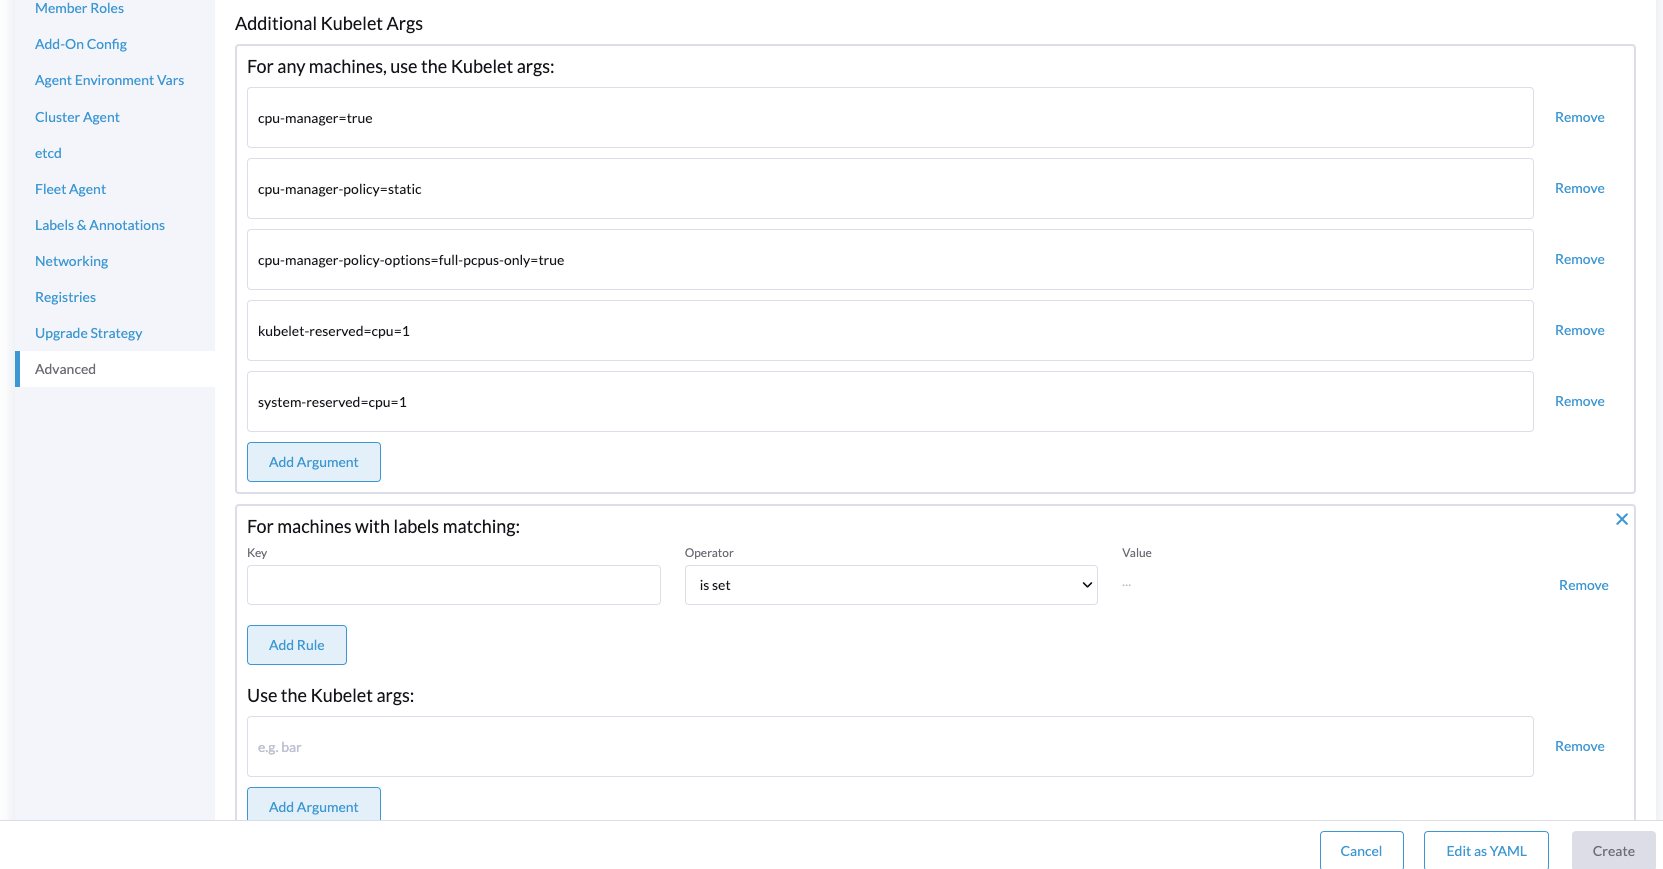Viewport: 1663px width, 869px height.
Task: Switch to Networking section
Action: point(71,261)
